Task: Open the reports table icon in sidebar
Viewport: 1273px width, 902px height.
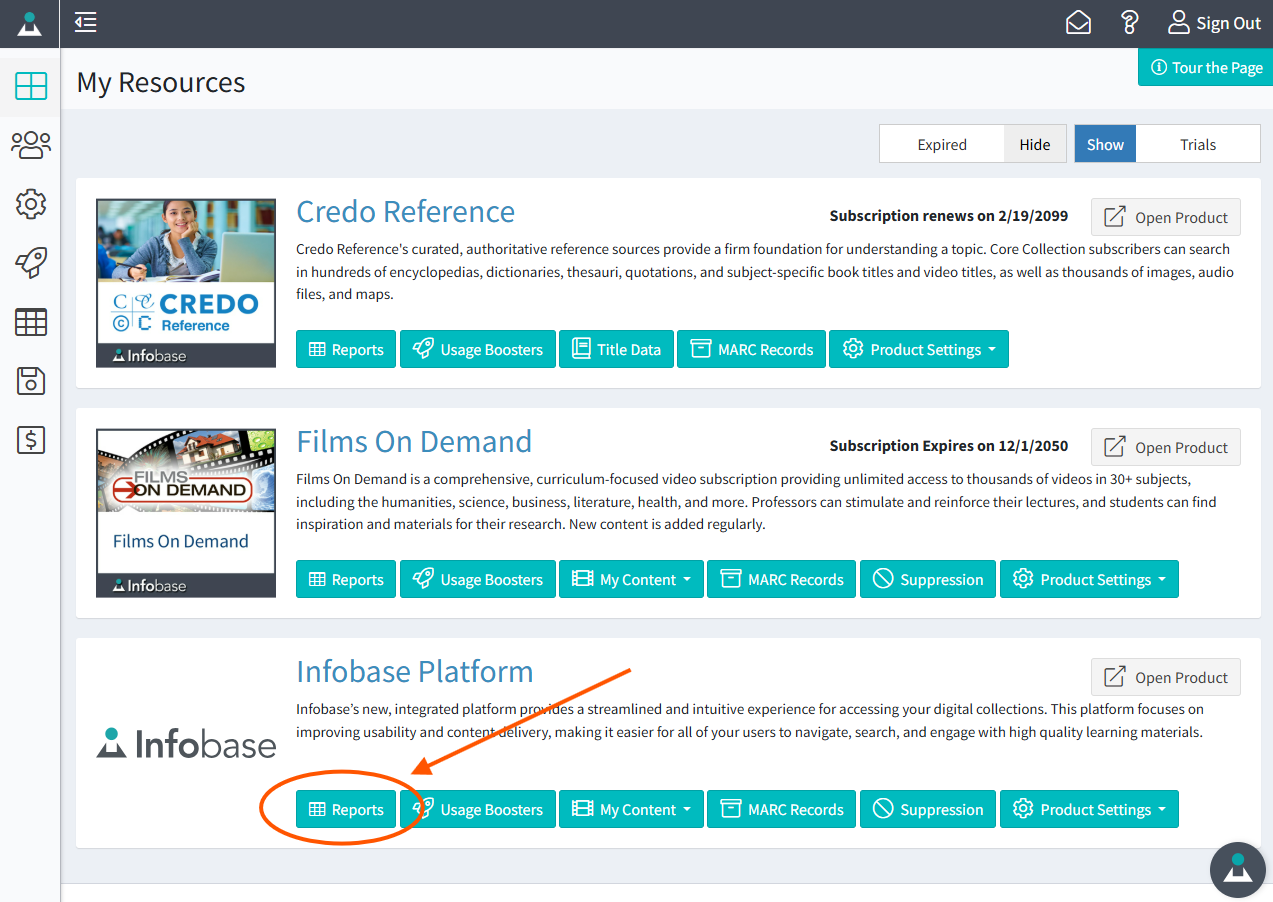Action: coord(30,322)
